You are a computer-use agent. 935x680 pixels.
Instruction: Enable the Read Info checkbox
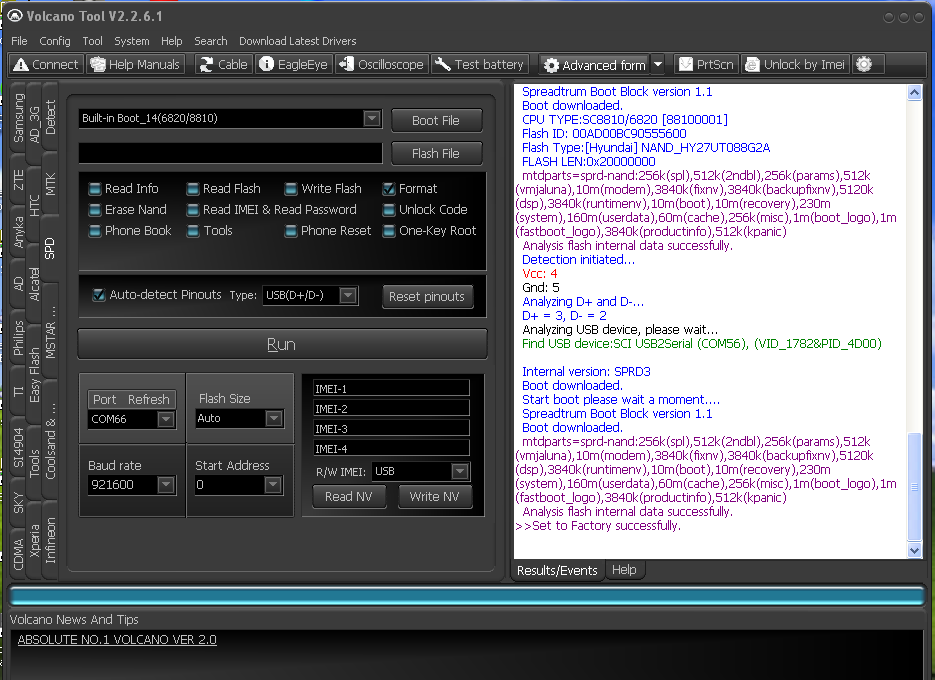click(95, 189)
